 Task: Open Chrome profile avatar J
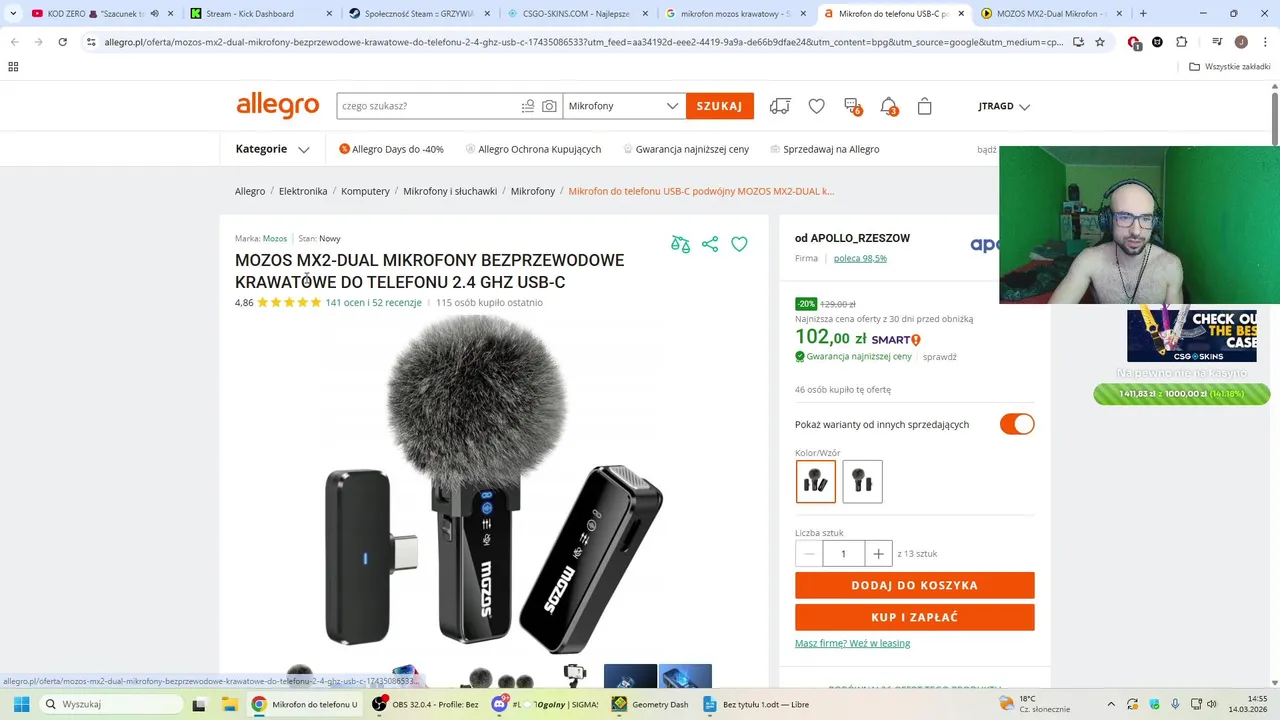coord(1241,42)
